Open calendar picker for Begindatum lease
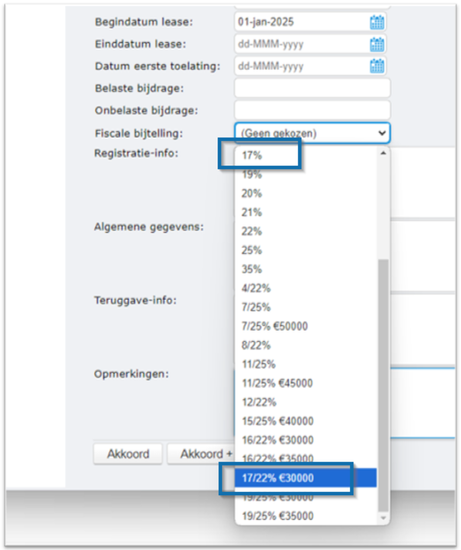The width and height of the screenshot is (461, 550). (377, 22)
